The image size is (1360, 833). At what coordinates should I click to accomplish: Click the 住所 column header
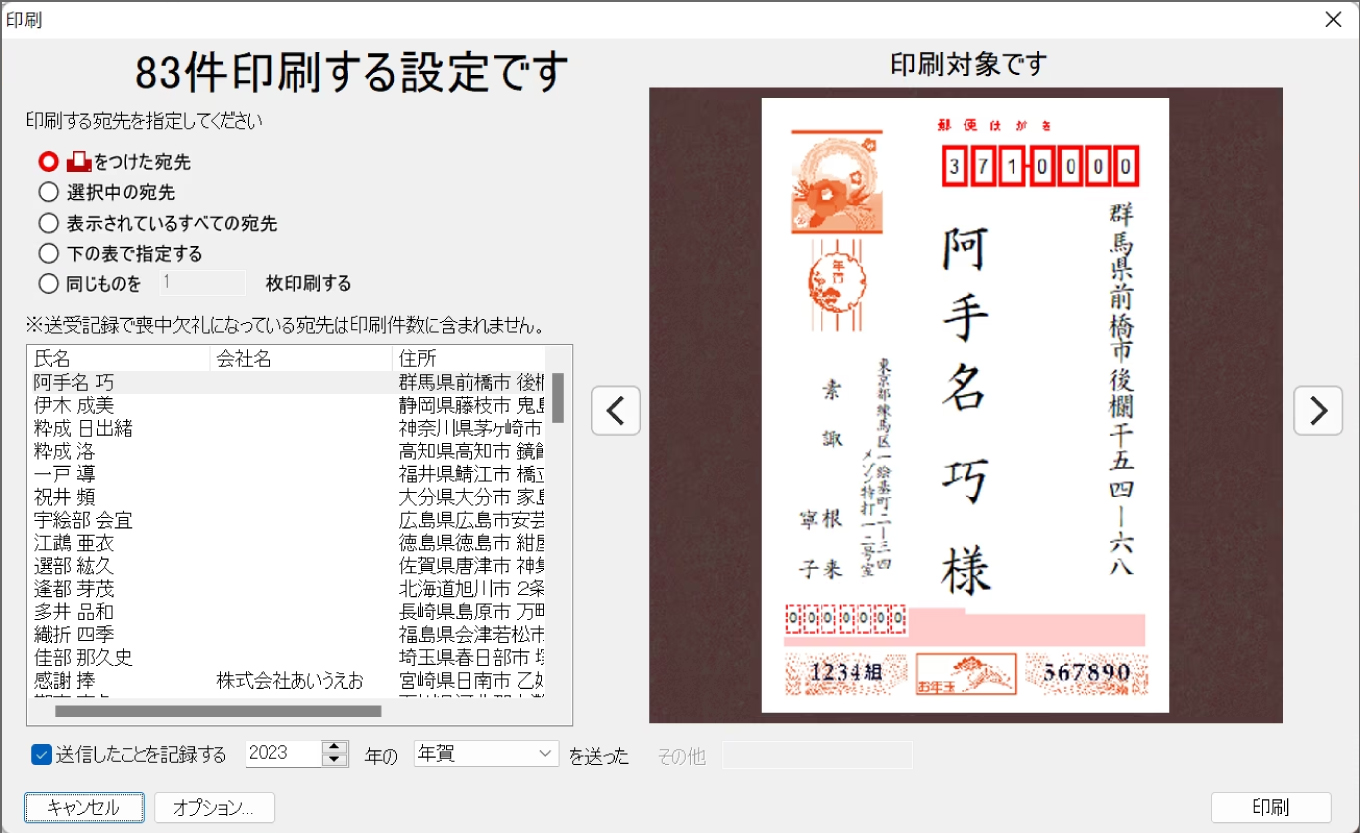468,357
